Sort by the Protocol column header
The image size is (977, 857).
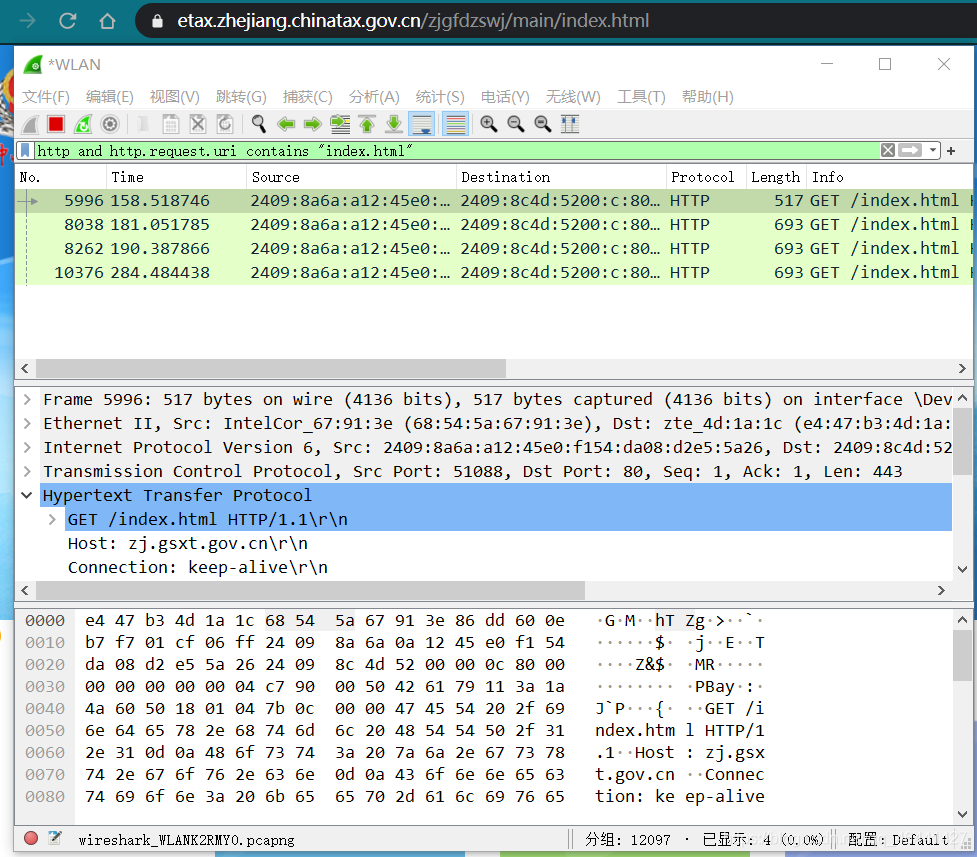(706, 178)
